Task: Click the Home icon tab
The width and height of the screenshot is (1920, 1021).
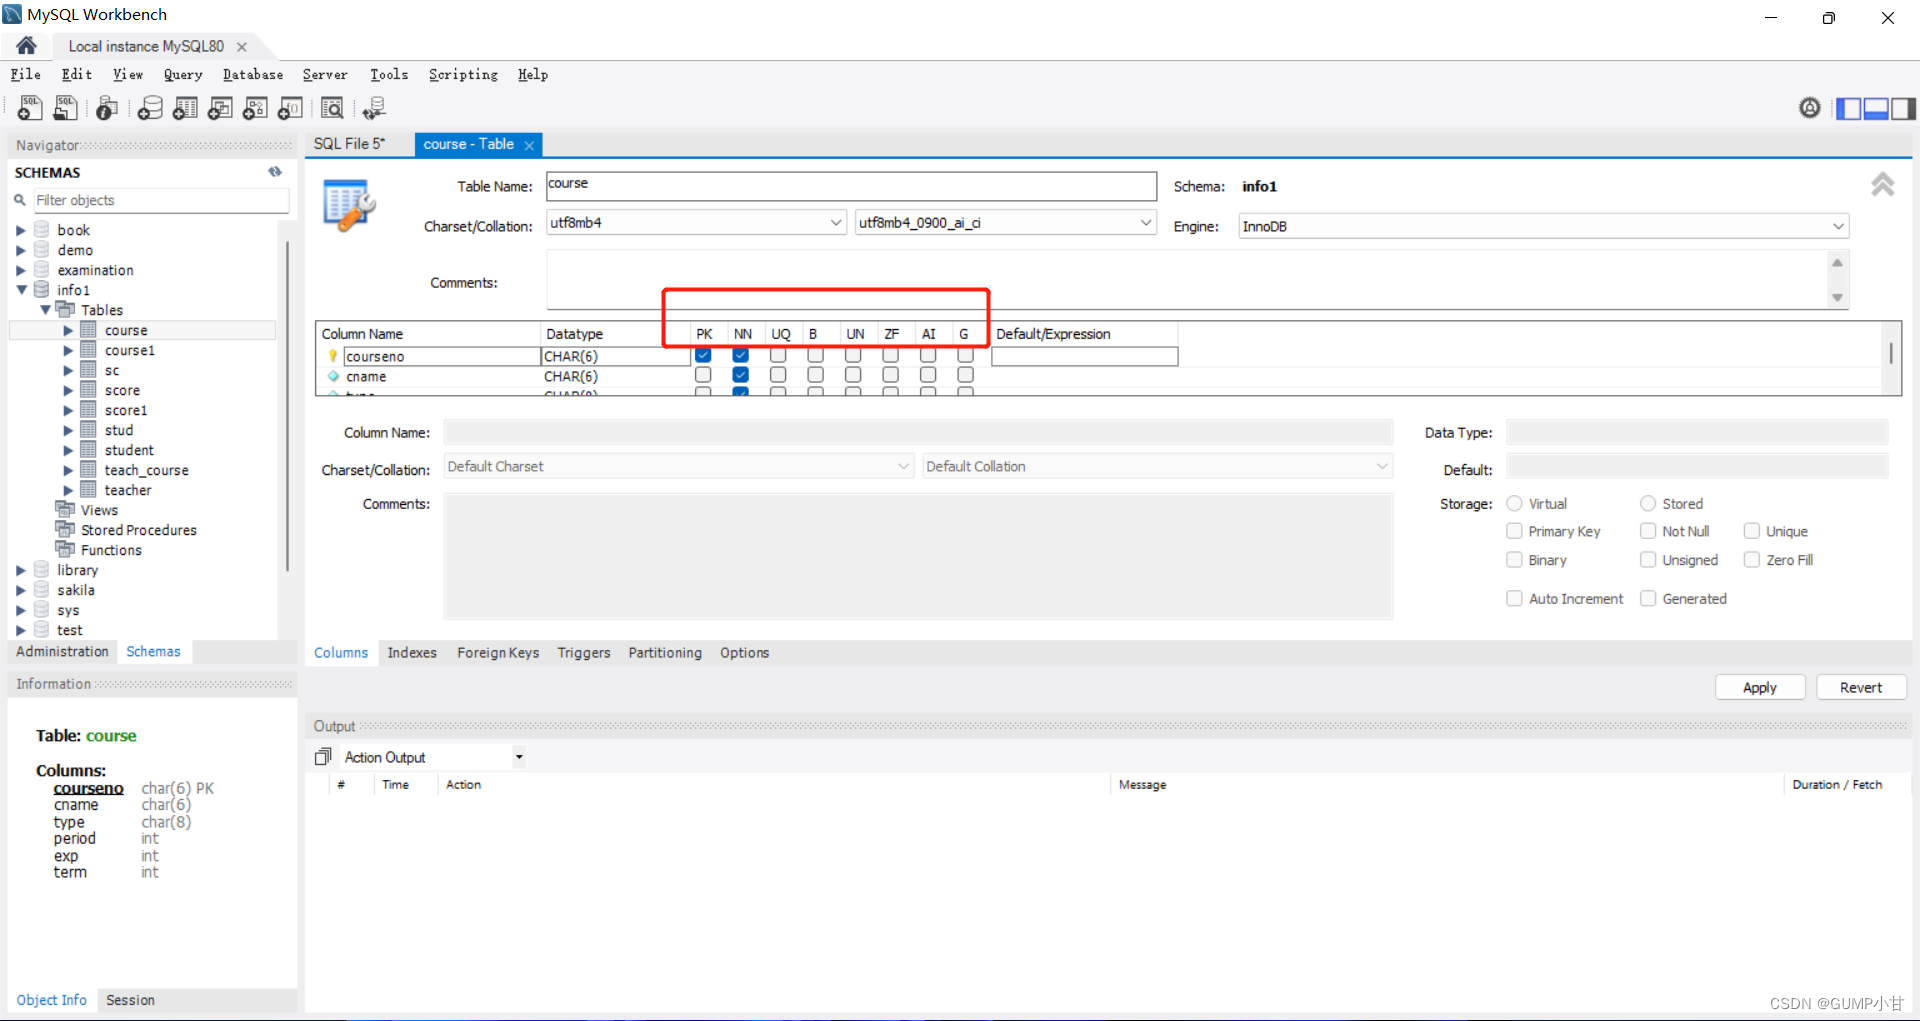Action: (27, 46)
